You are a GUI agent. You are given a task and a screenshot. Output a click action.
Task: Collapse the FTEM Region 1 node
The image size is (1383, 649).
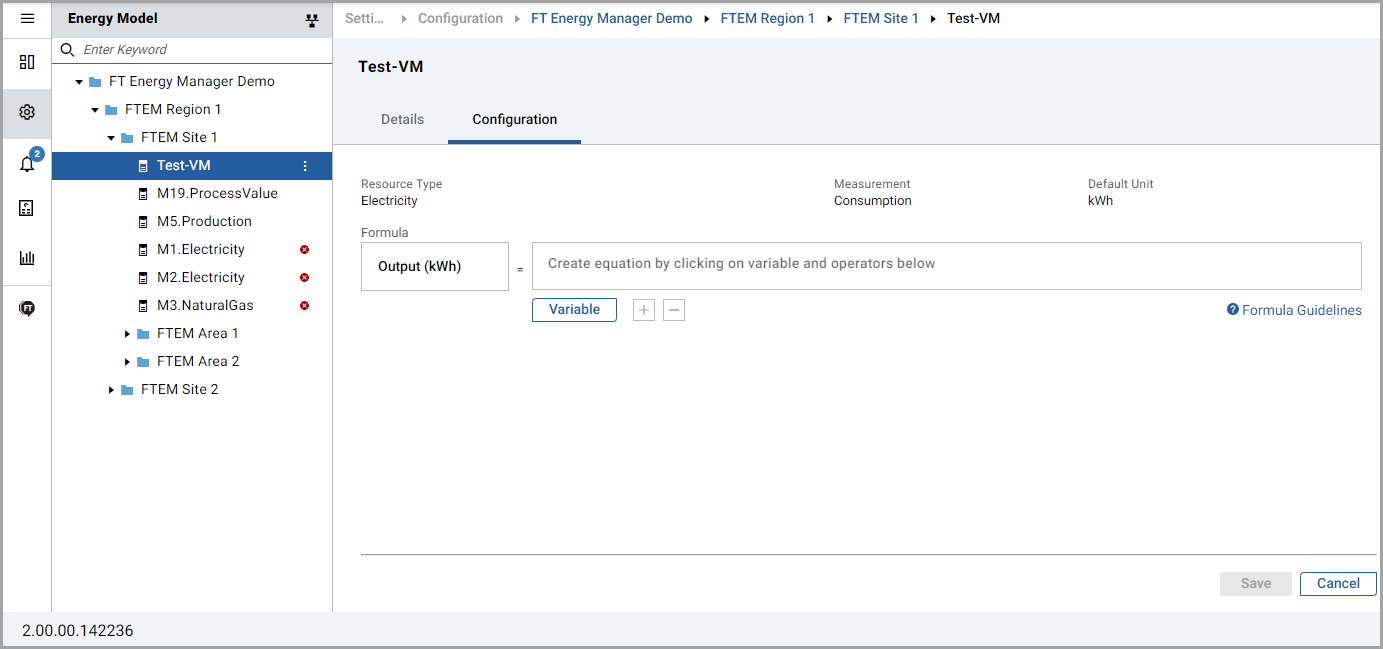coord(95,110)
